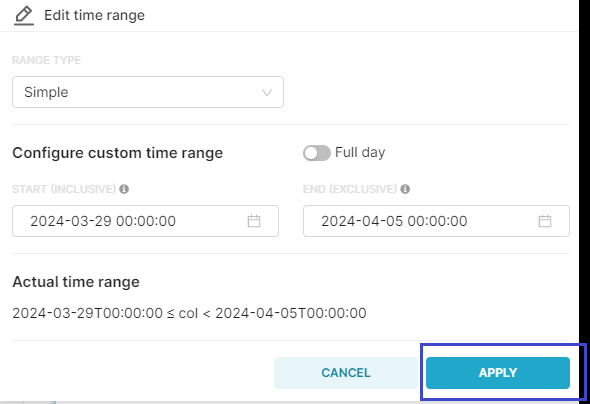Screen dimensions: 590x404
Task: Click the Edit time range title
Action: pos(94,15)
